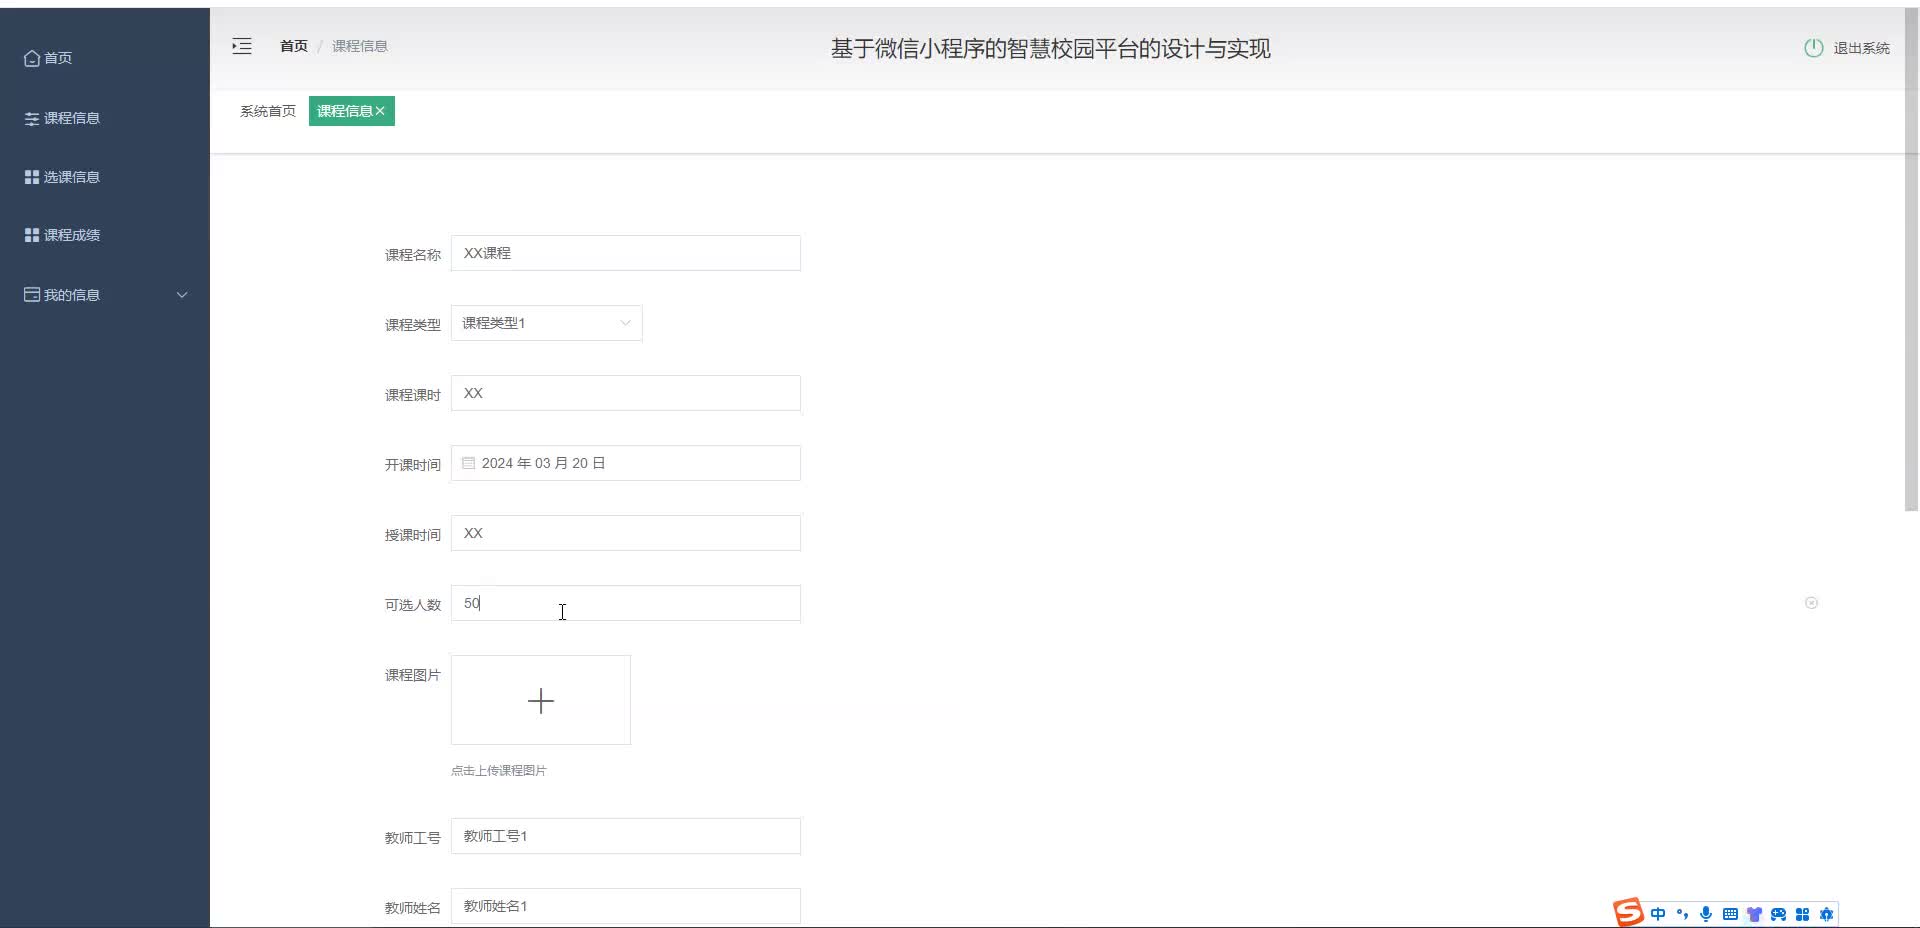Click the sliders icon beside 课程信息 in sidebar
The height and width of the screenshot is (928, 1920).
tap(32, 118)
